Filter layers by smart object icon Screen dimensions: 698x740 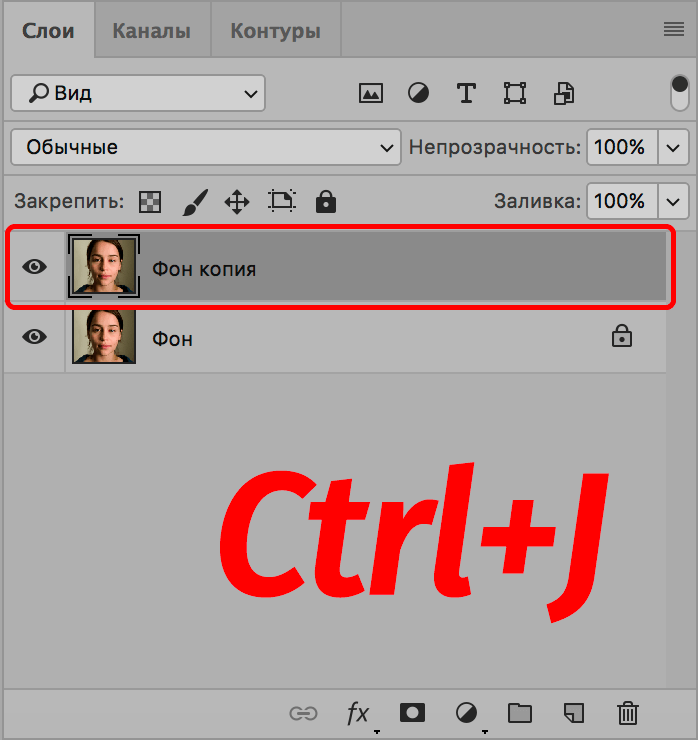564,94
